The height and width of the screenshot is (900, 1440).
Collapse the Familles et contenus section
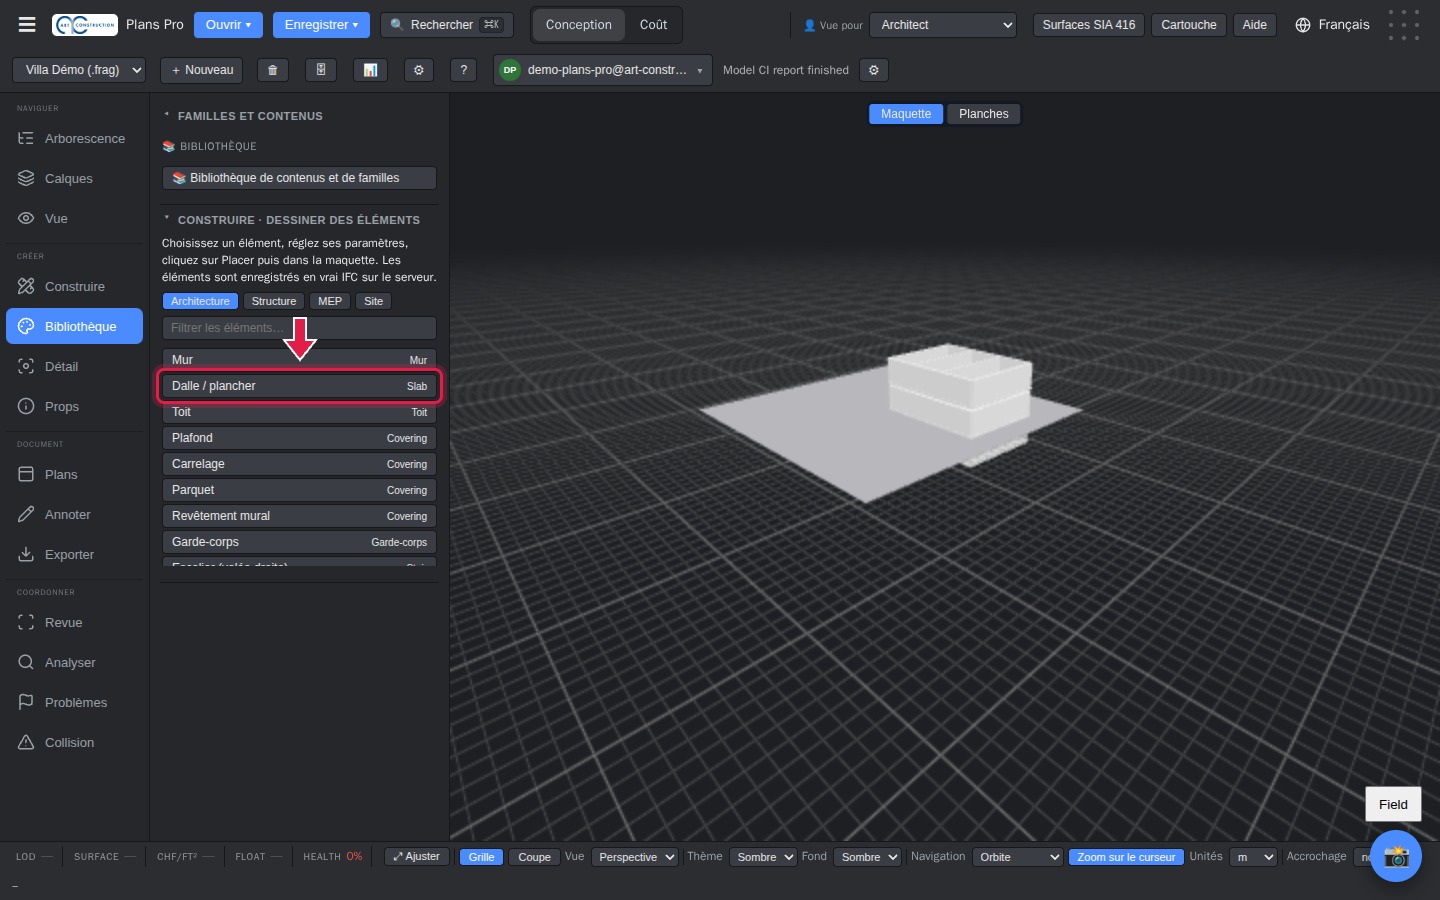click(243, 116)
